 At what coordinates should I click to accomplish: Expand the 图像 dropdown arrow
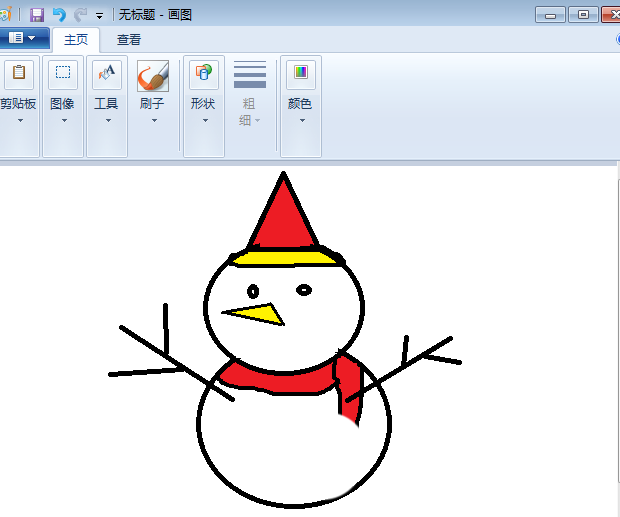64,120
